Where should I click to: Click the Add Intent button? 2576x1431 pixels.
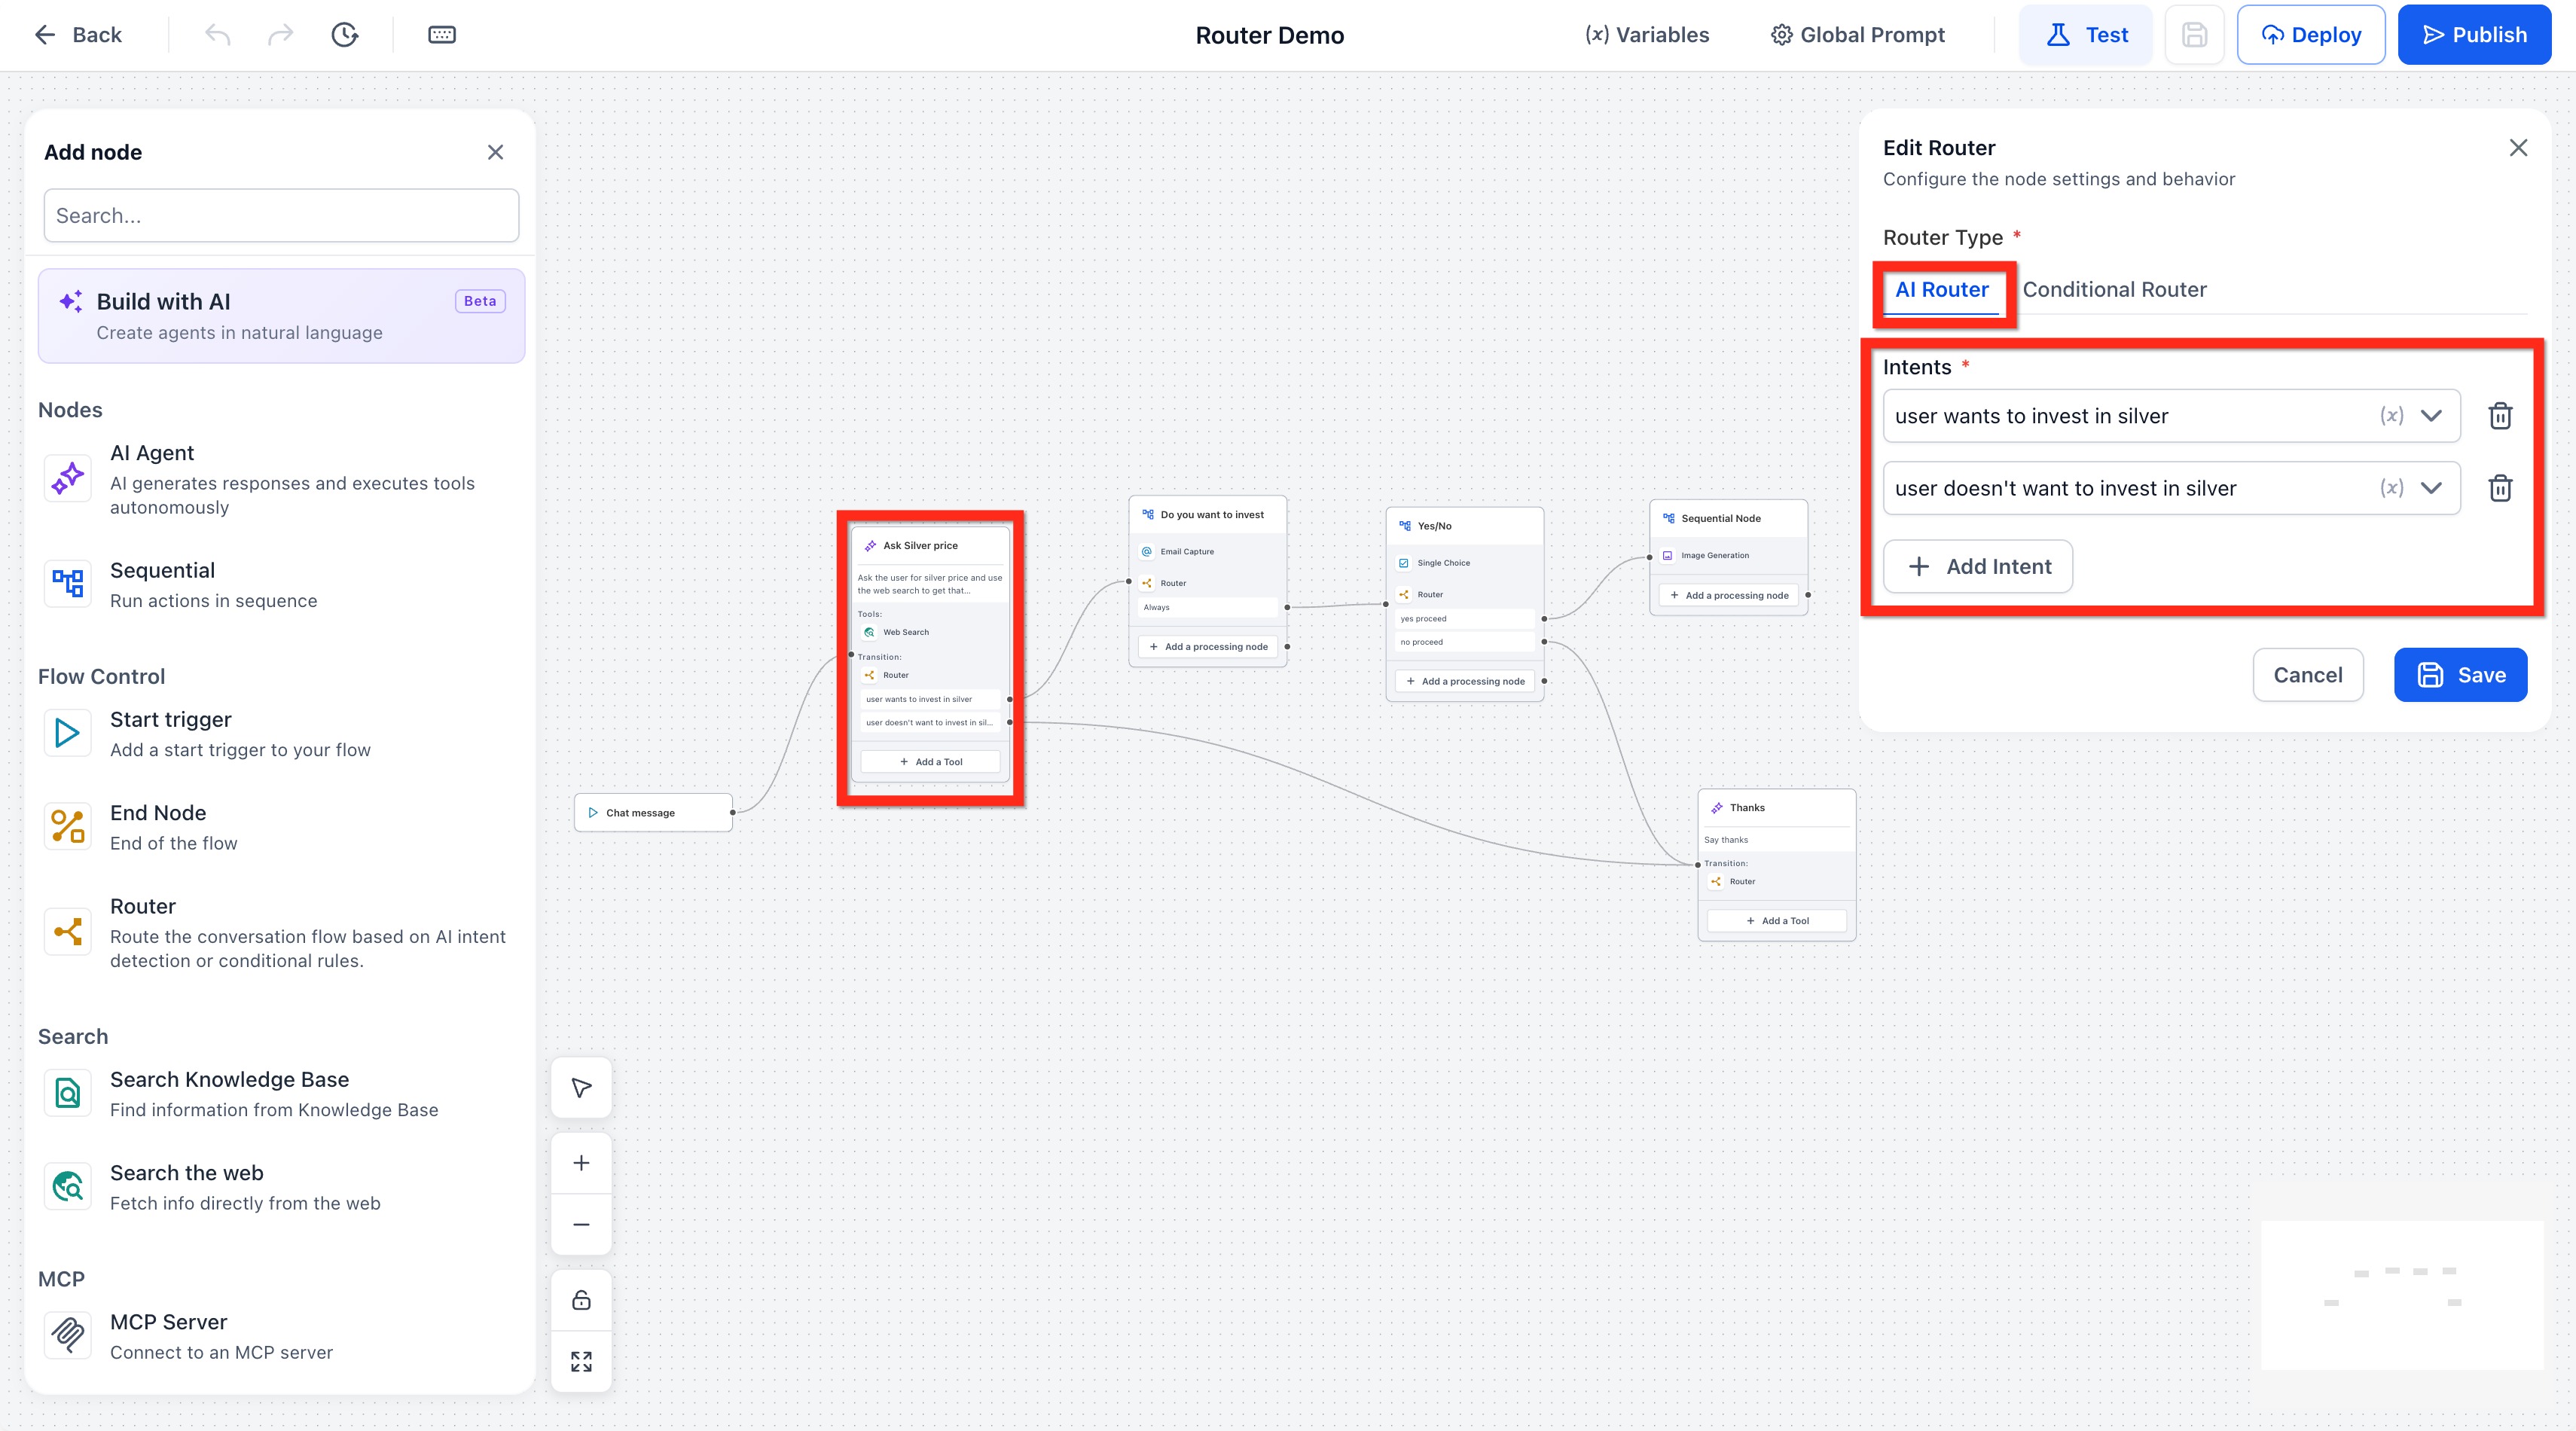tap(1978, 567)
